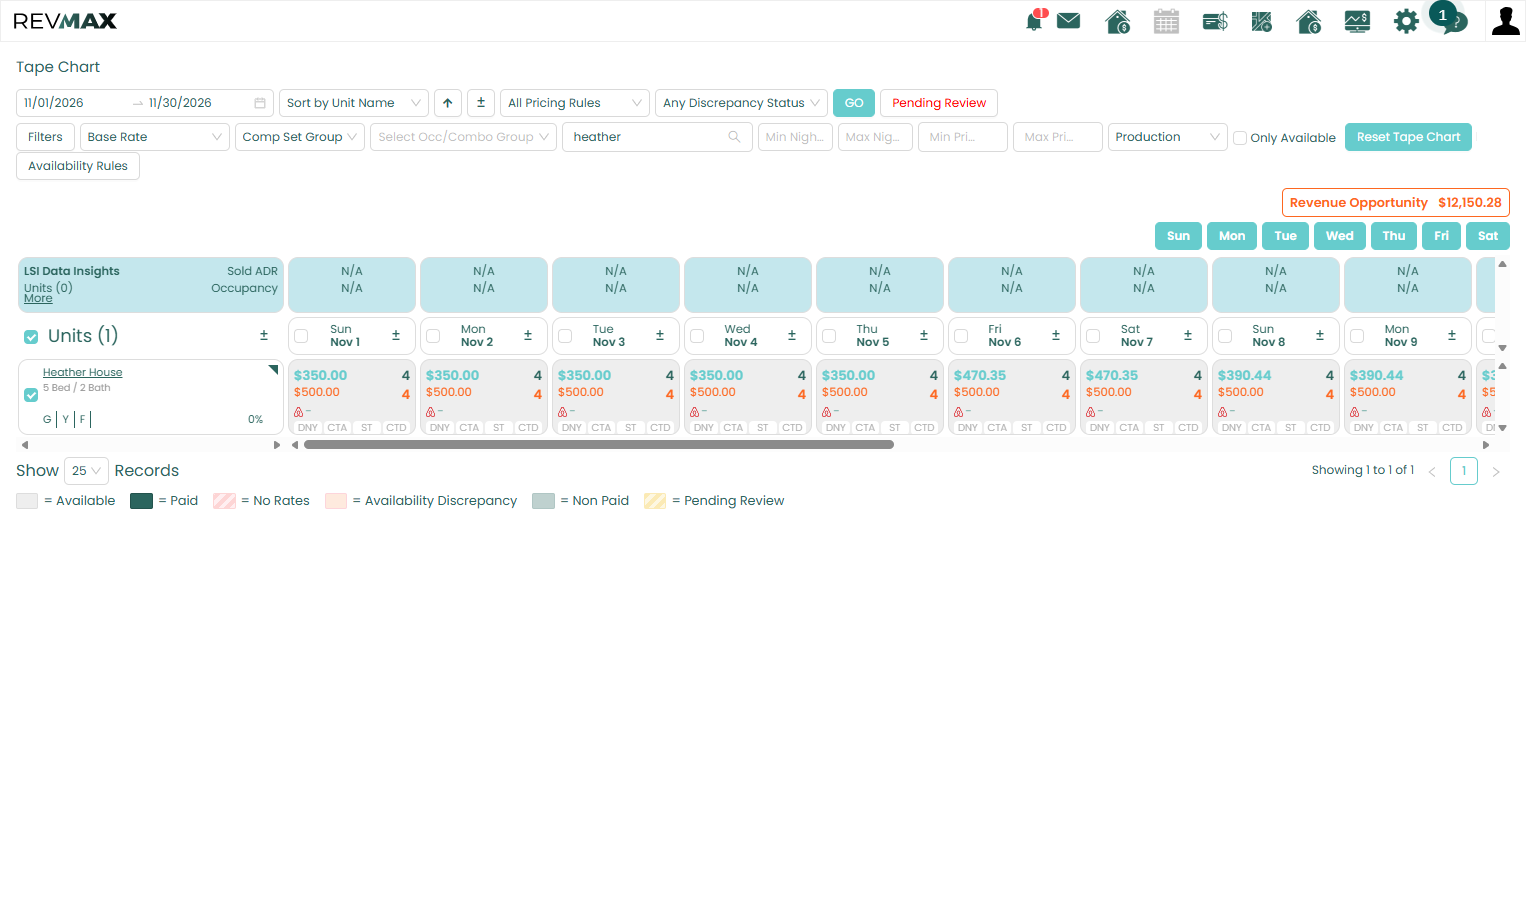Enable the Only Available checkbox

pos(1240,138)
